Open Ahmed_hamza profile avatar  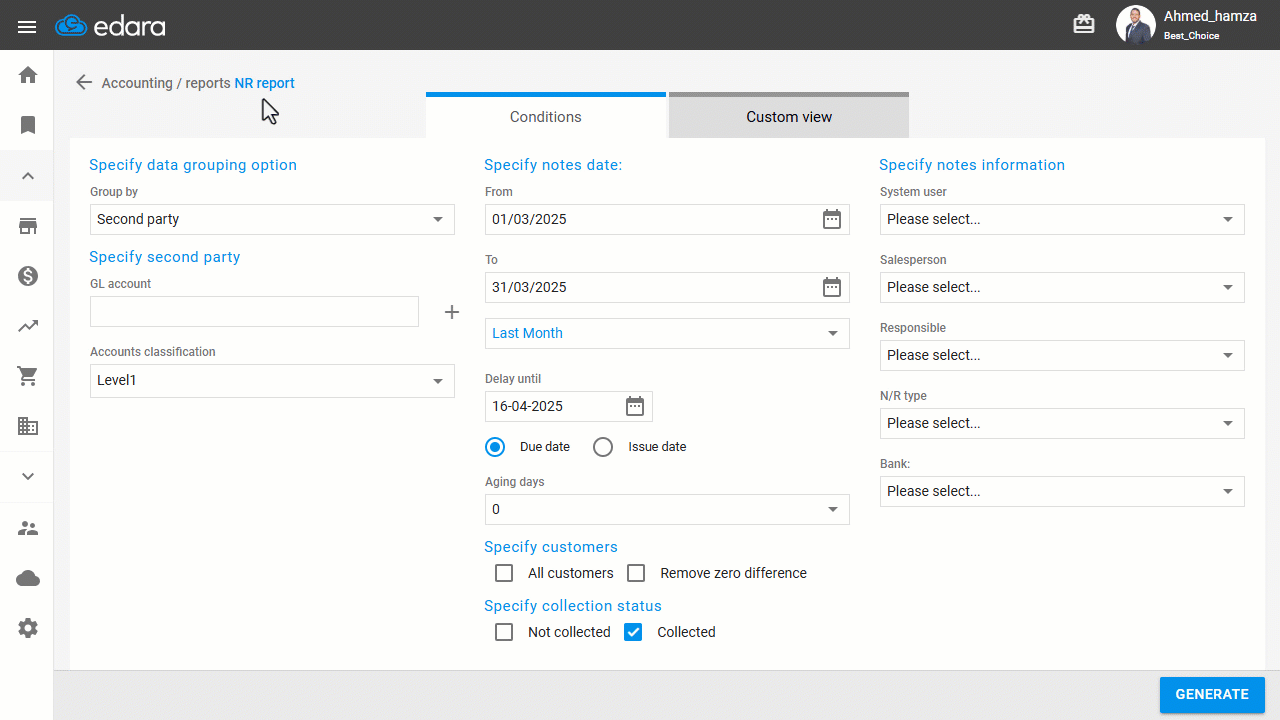[1135, 25]
